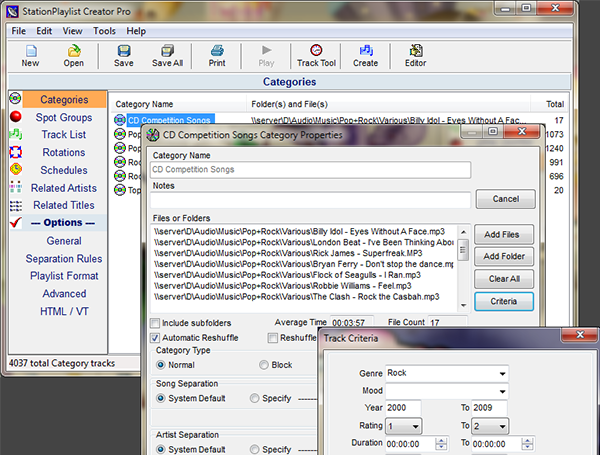The image size is (600, 455).
Task: Save using the Save toolbar icon
Action: tap(124, 56)
